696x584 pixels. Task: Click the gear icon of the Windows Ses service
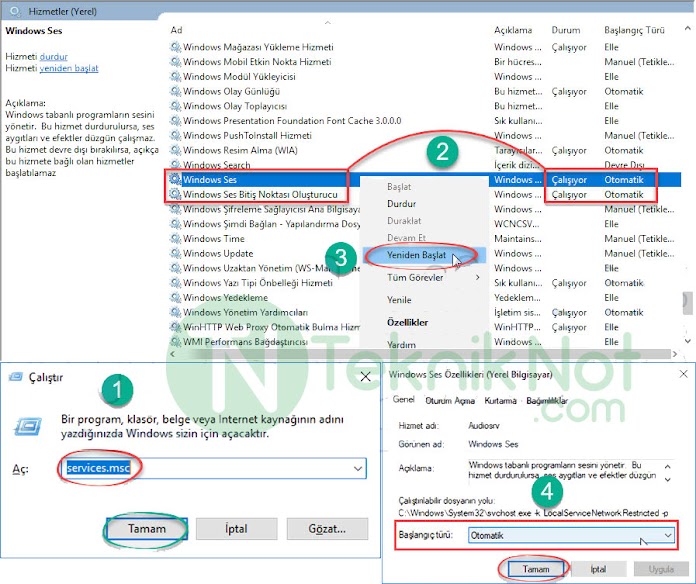(x=176, y=179)
